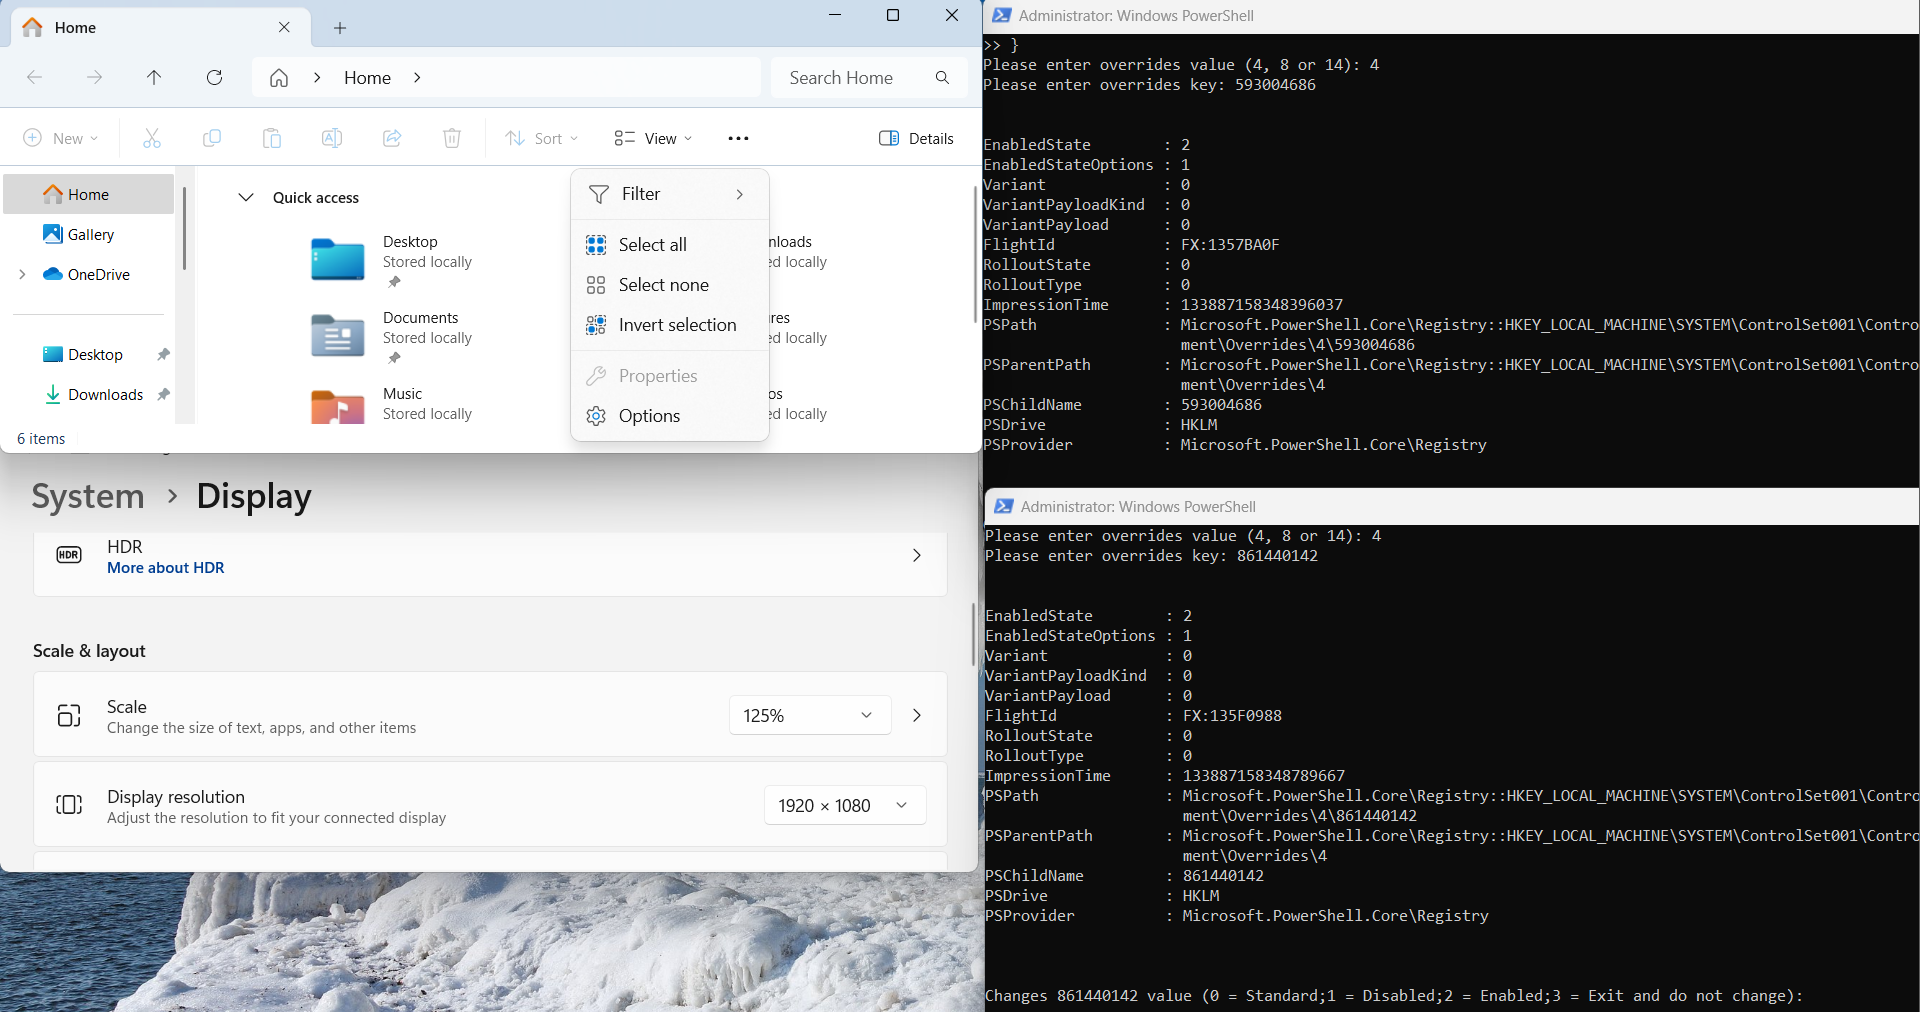Open the Display resolution dropdown
This screenshot has width=1920, height=1012.
(x=845, y=806)
